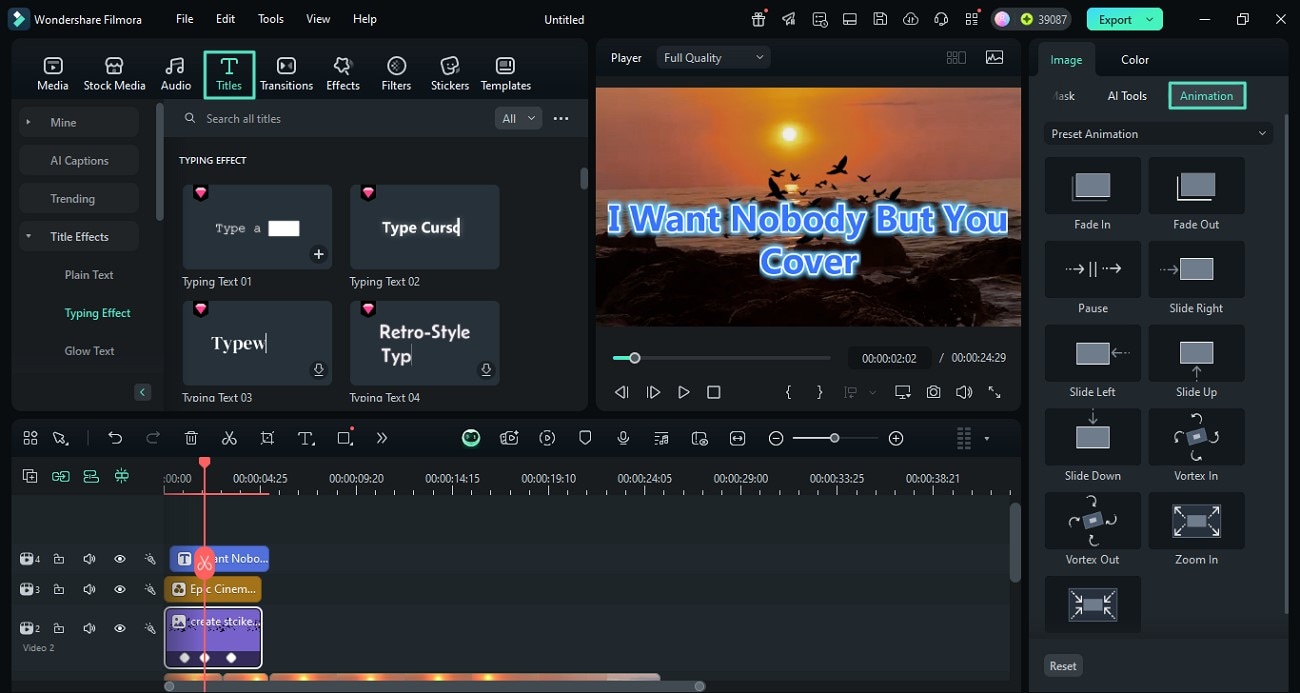Screen dimensions: 1300x693
Task: Click the fullscreen expand icon in player
Action: pyautogui.click(x=994, y=392)
